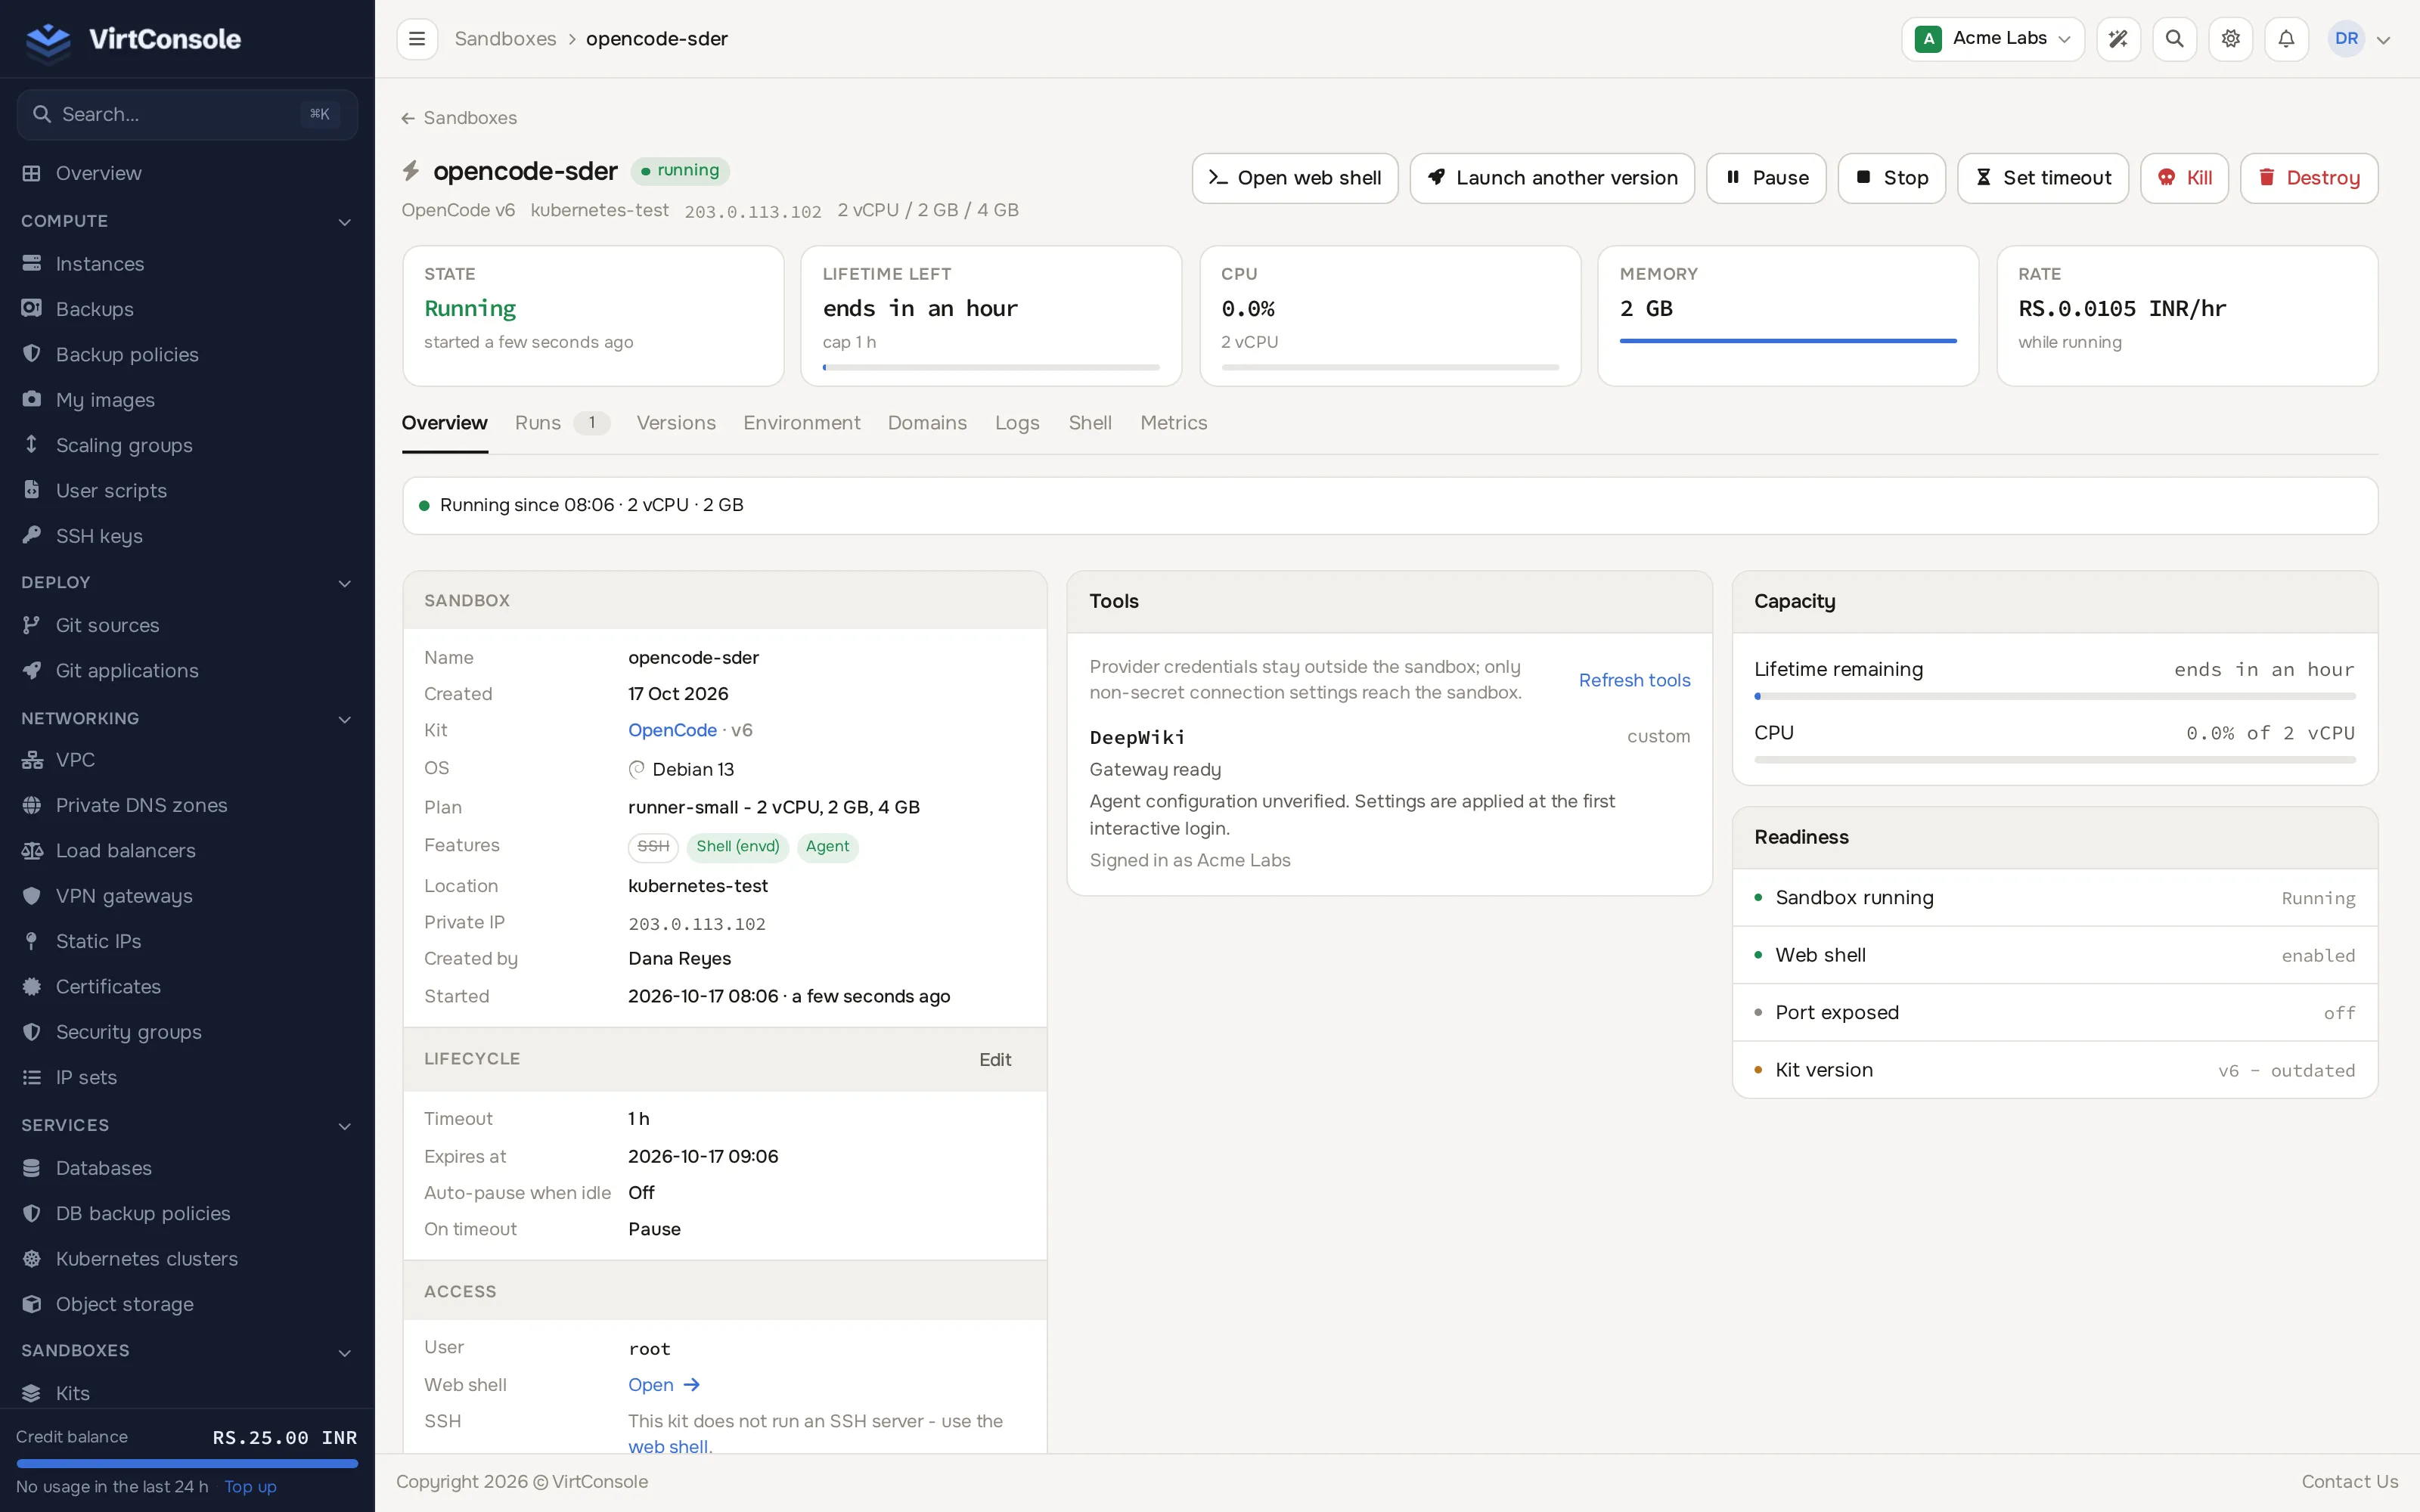Screen dimensions: 2420x1512
Task: Click the hamburger menu toggle icon
Action: tap(417, 39)
